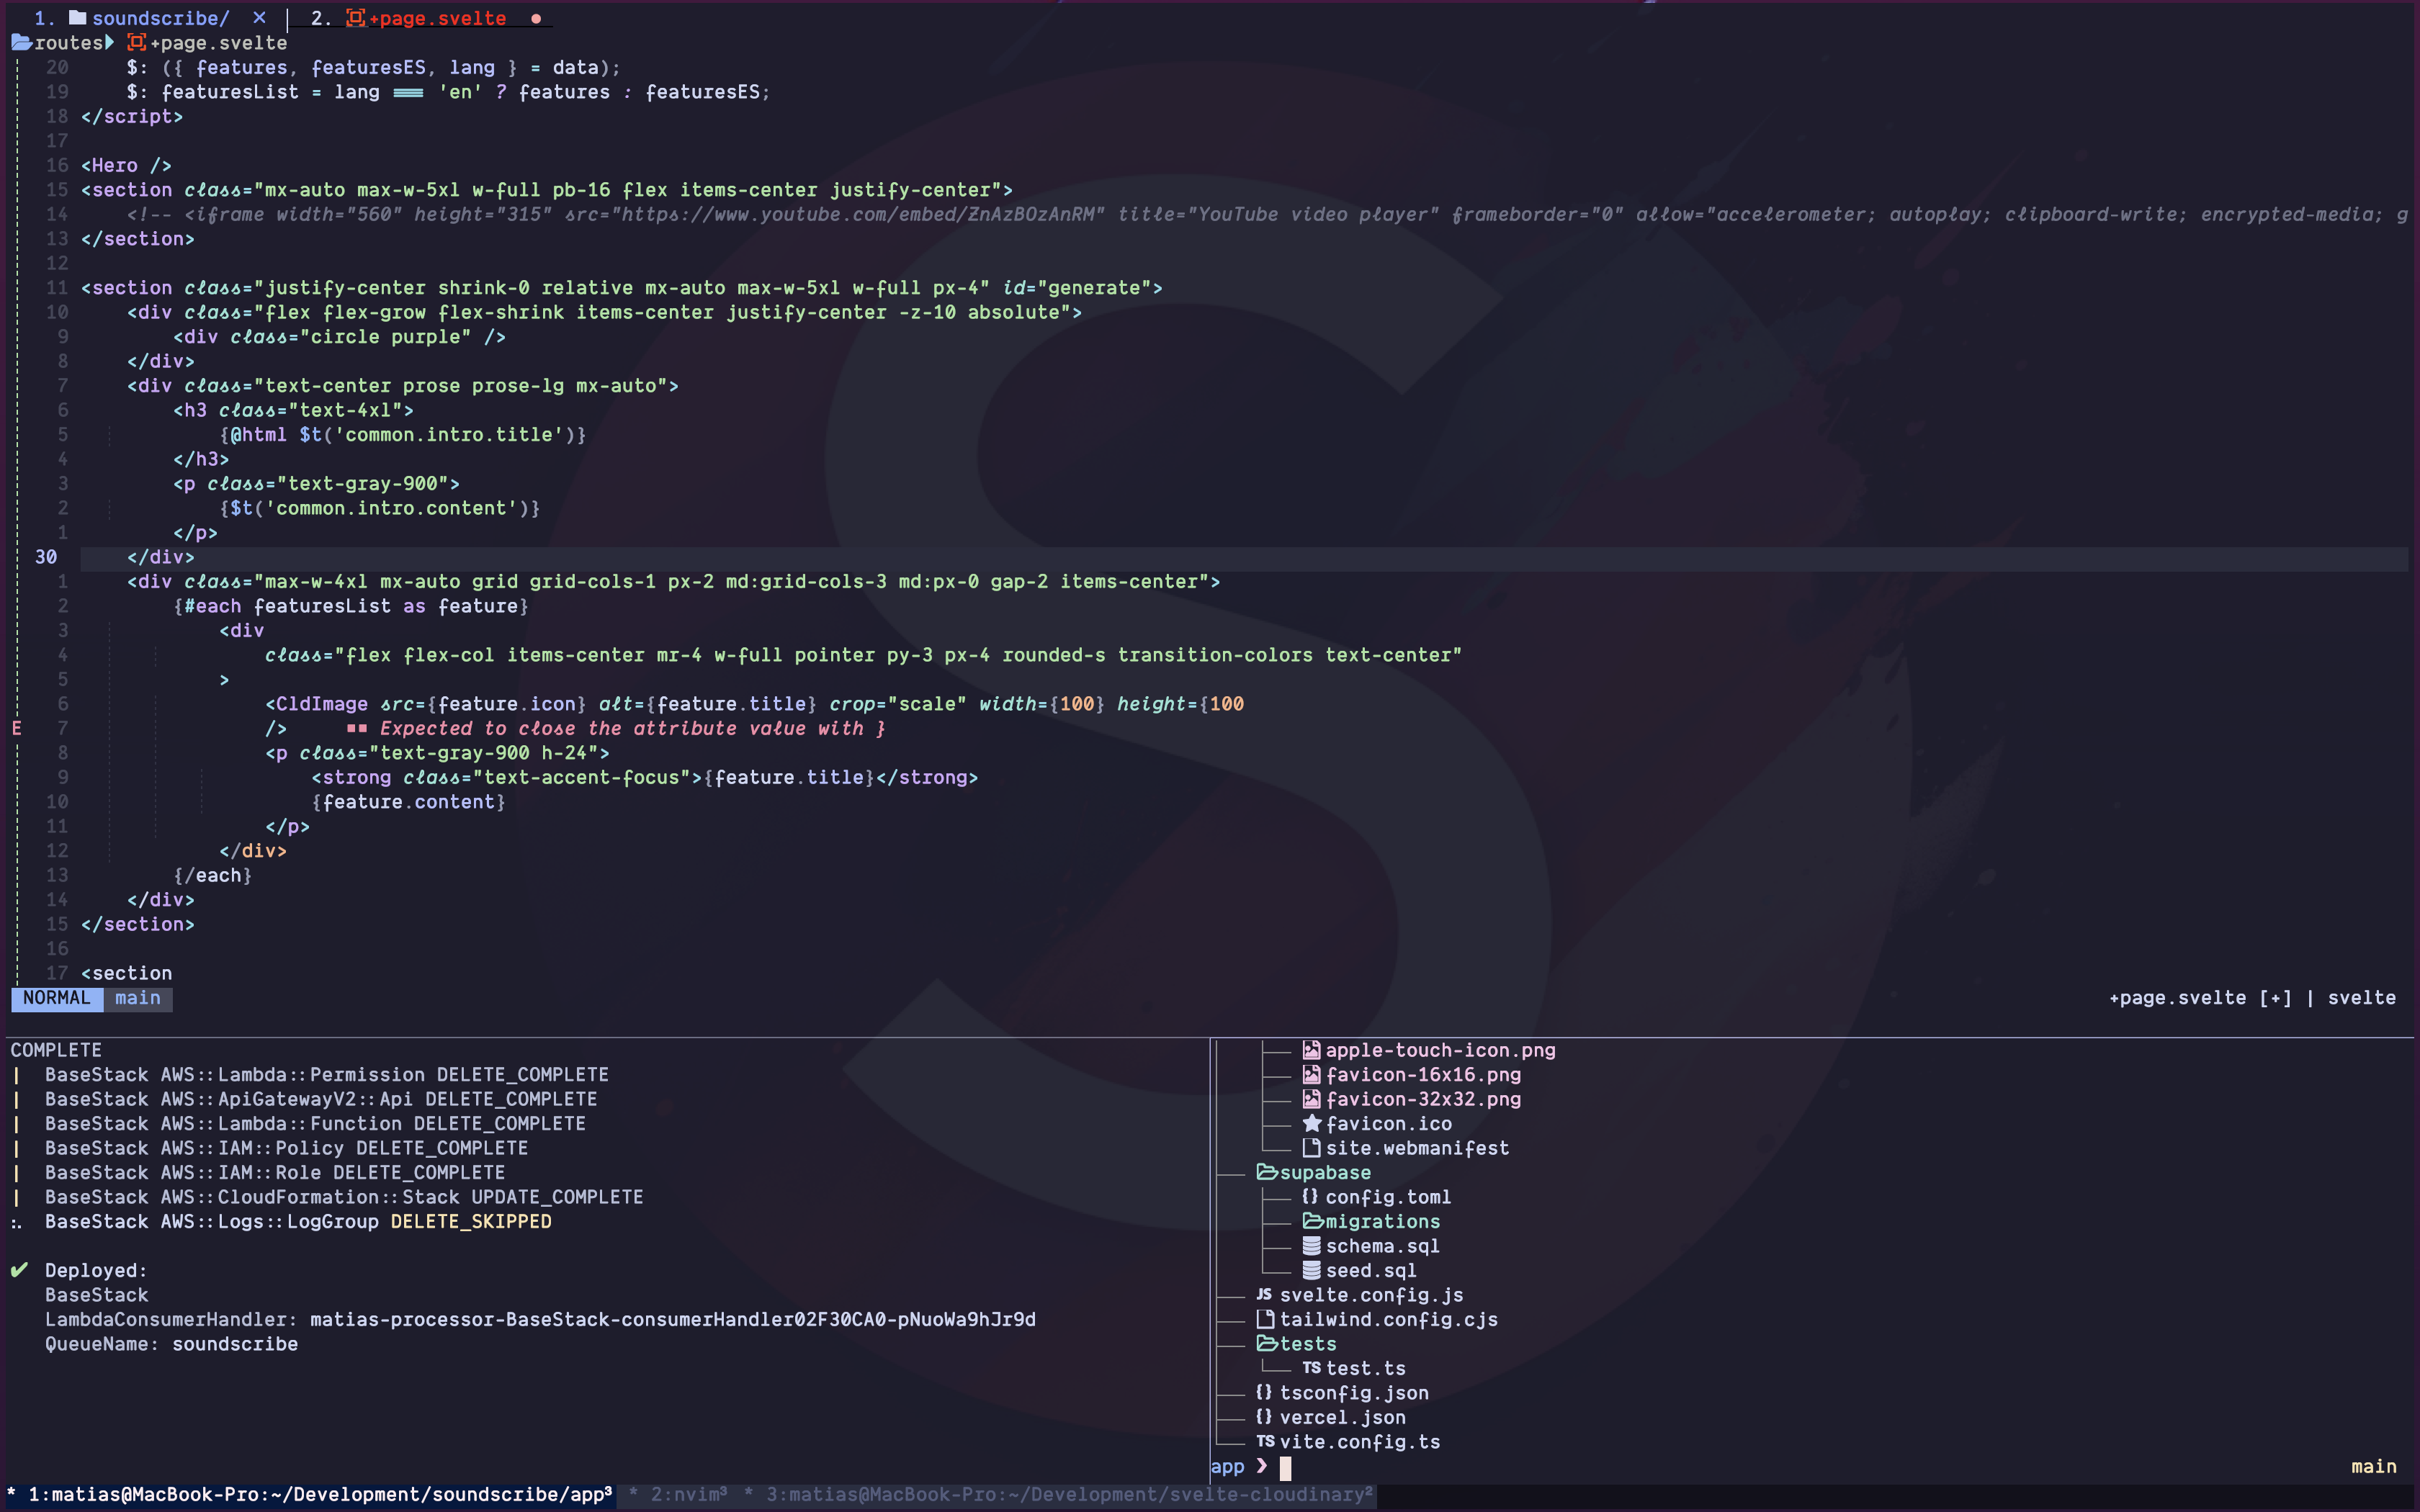Select tailwind.config.cjs in the file tree
The width and height of the screenshot is (2420, 1512).
(1389, 1319)
